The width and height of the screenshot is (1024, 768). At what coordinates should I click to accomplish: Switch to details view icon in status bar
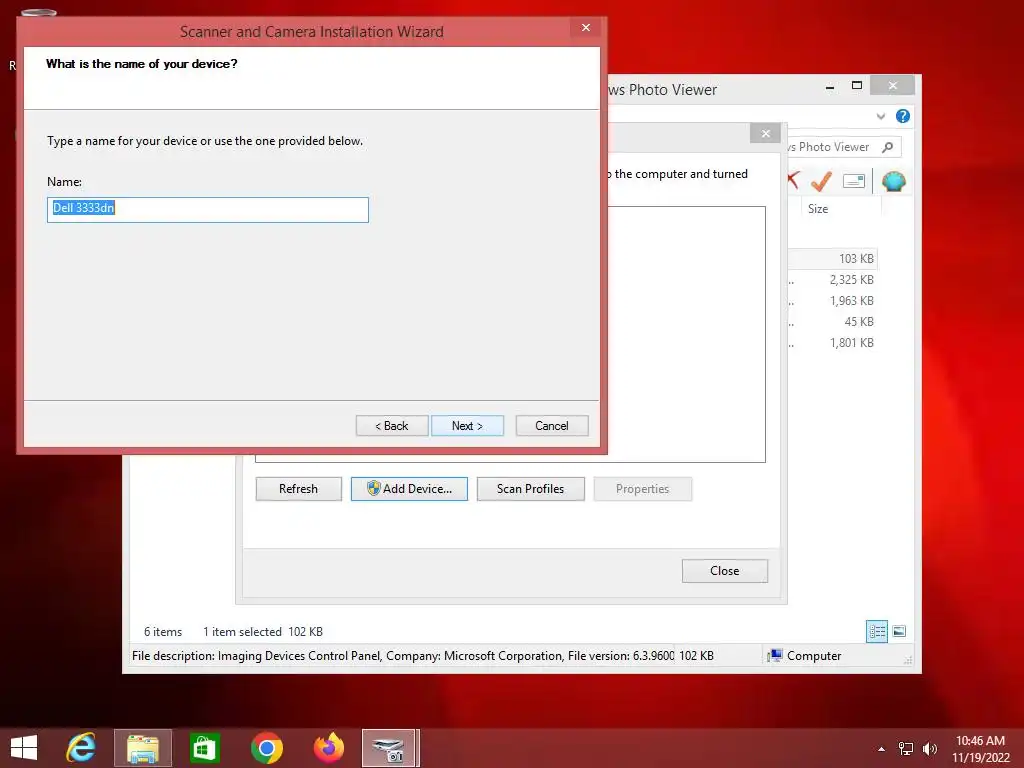click(877, 631)
